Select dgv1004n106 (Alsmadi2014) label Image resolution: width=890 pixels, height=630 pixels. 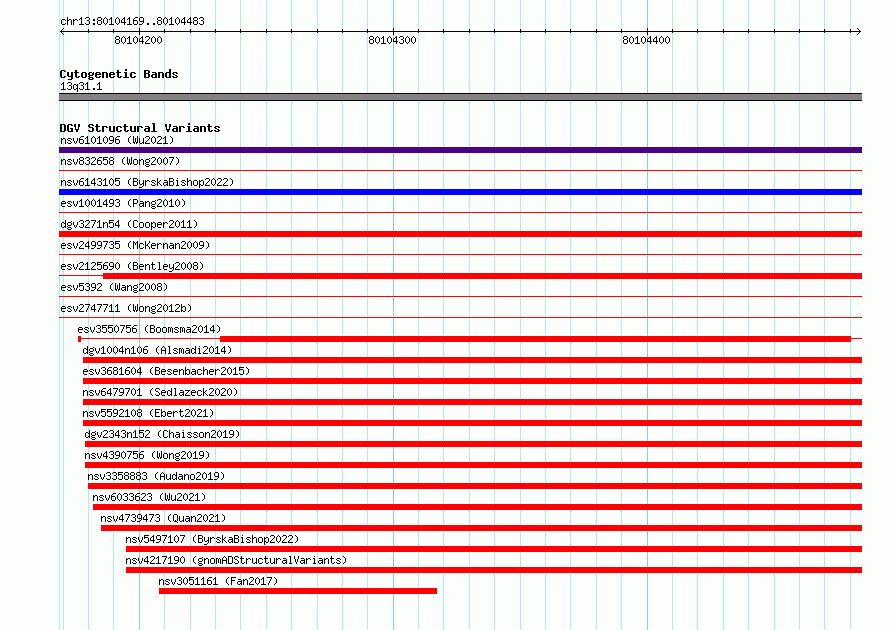(x=157, y=350)
